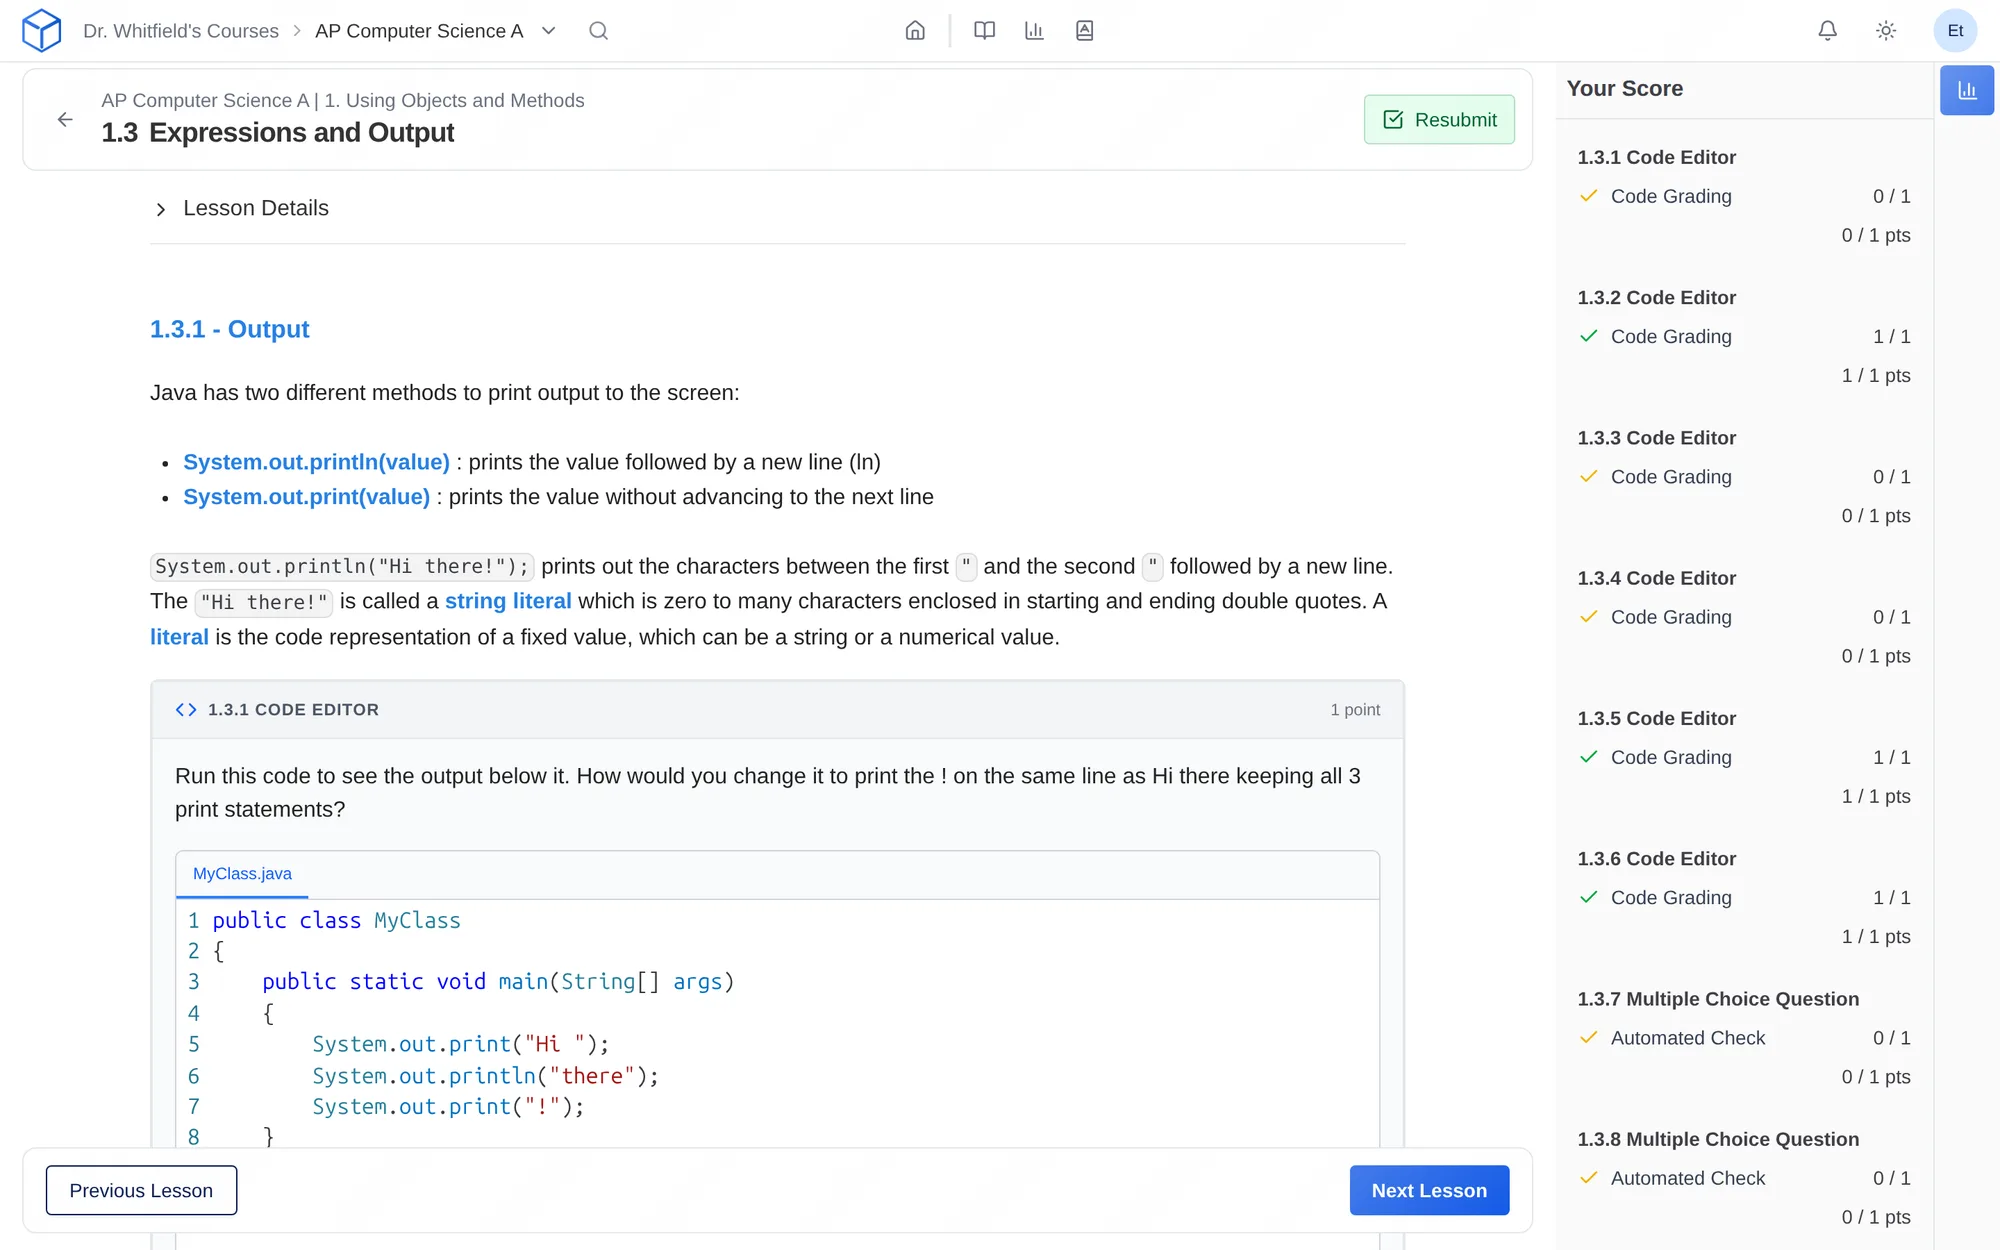2000x1250 pixels.
Task: Open the search magnifier icon
Action: tap(598, 31)
